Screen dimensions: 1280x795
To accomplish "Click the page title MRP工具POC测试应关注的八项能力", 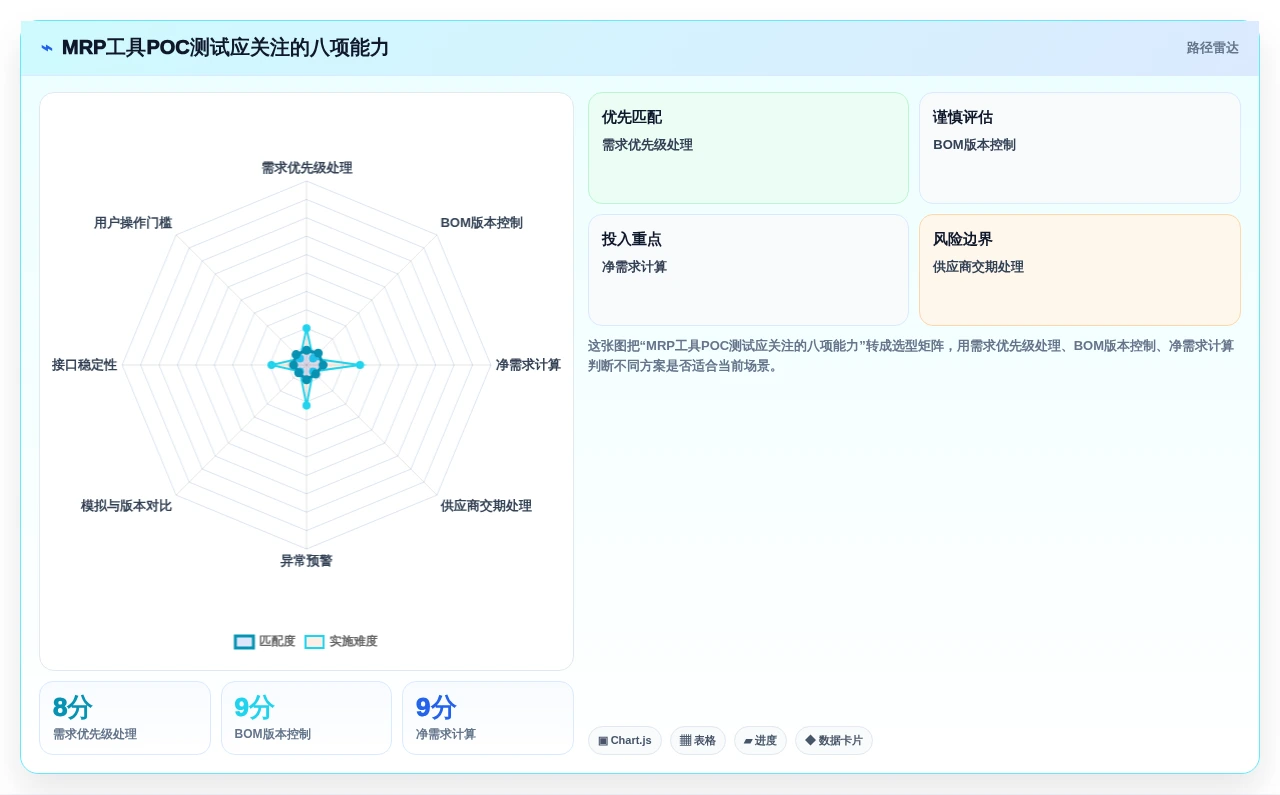I will (x=225, y=48).
